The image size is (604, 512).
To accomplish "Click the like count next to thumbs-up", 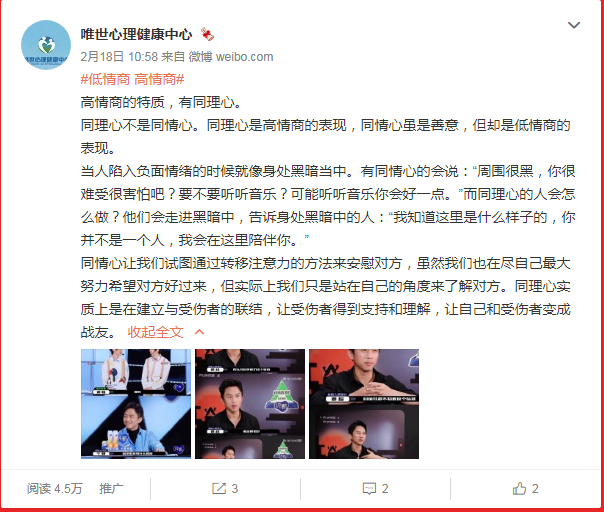I will 535,489.
